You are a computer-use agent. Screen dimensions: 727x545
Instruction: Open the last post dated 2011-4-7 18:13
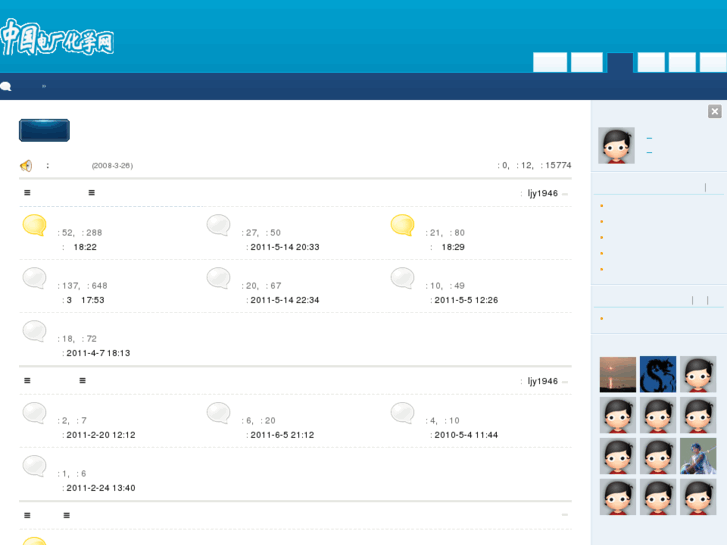98,353
